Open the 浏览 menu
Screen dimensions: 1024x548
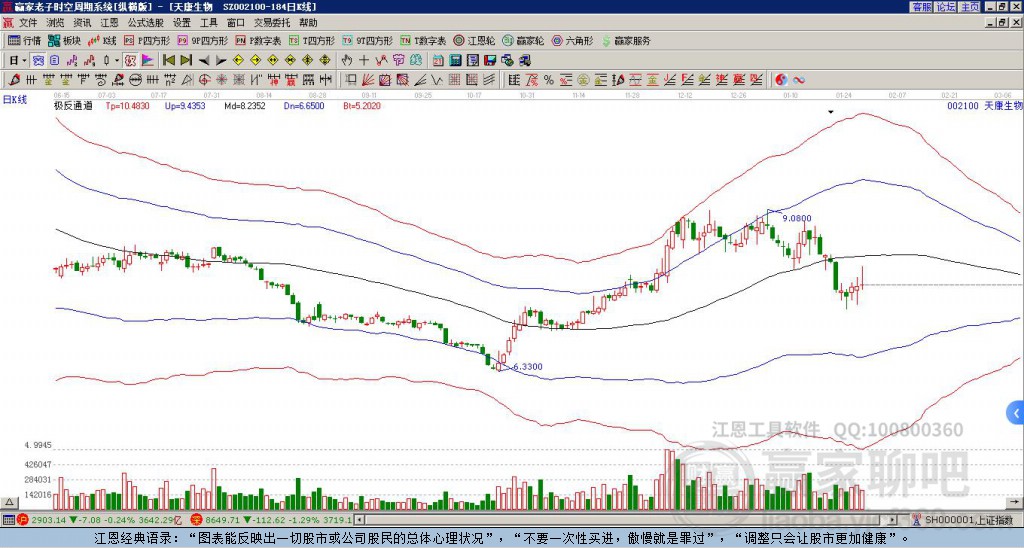56,23
